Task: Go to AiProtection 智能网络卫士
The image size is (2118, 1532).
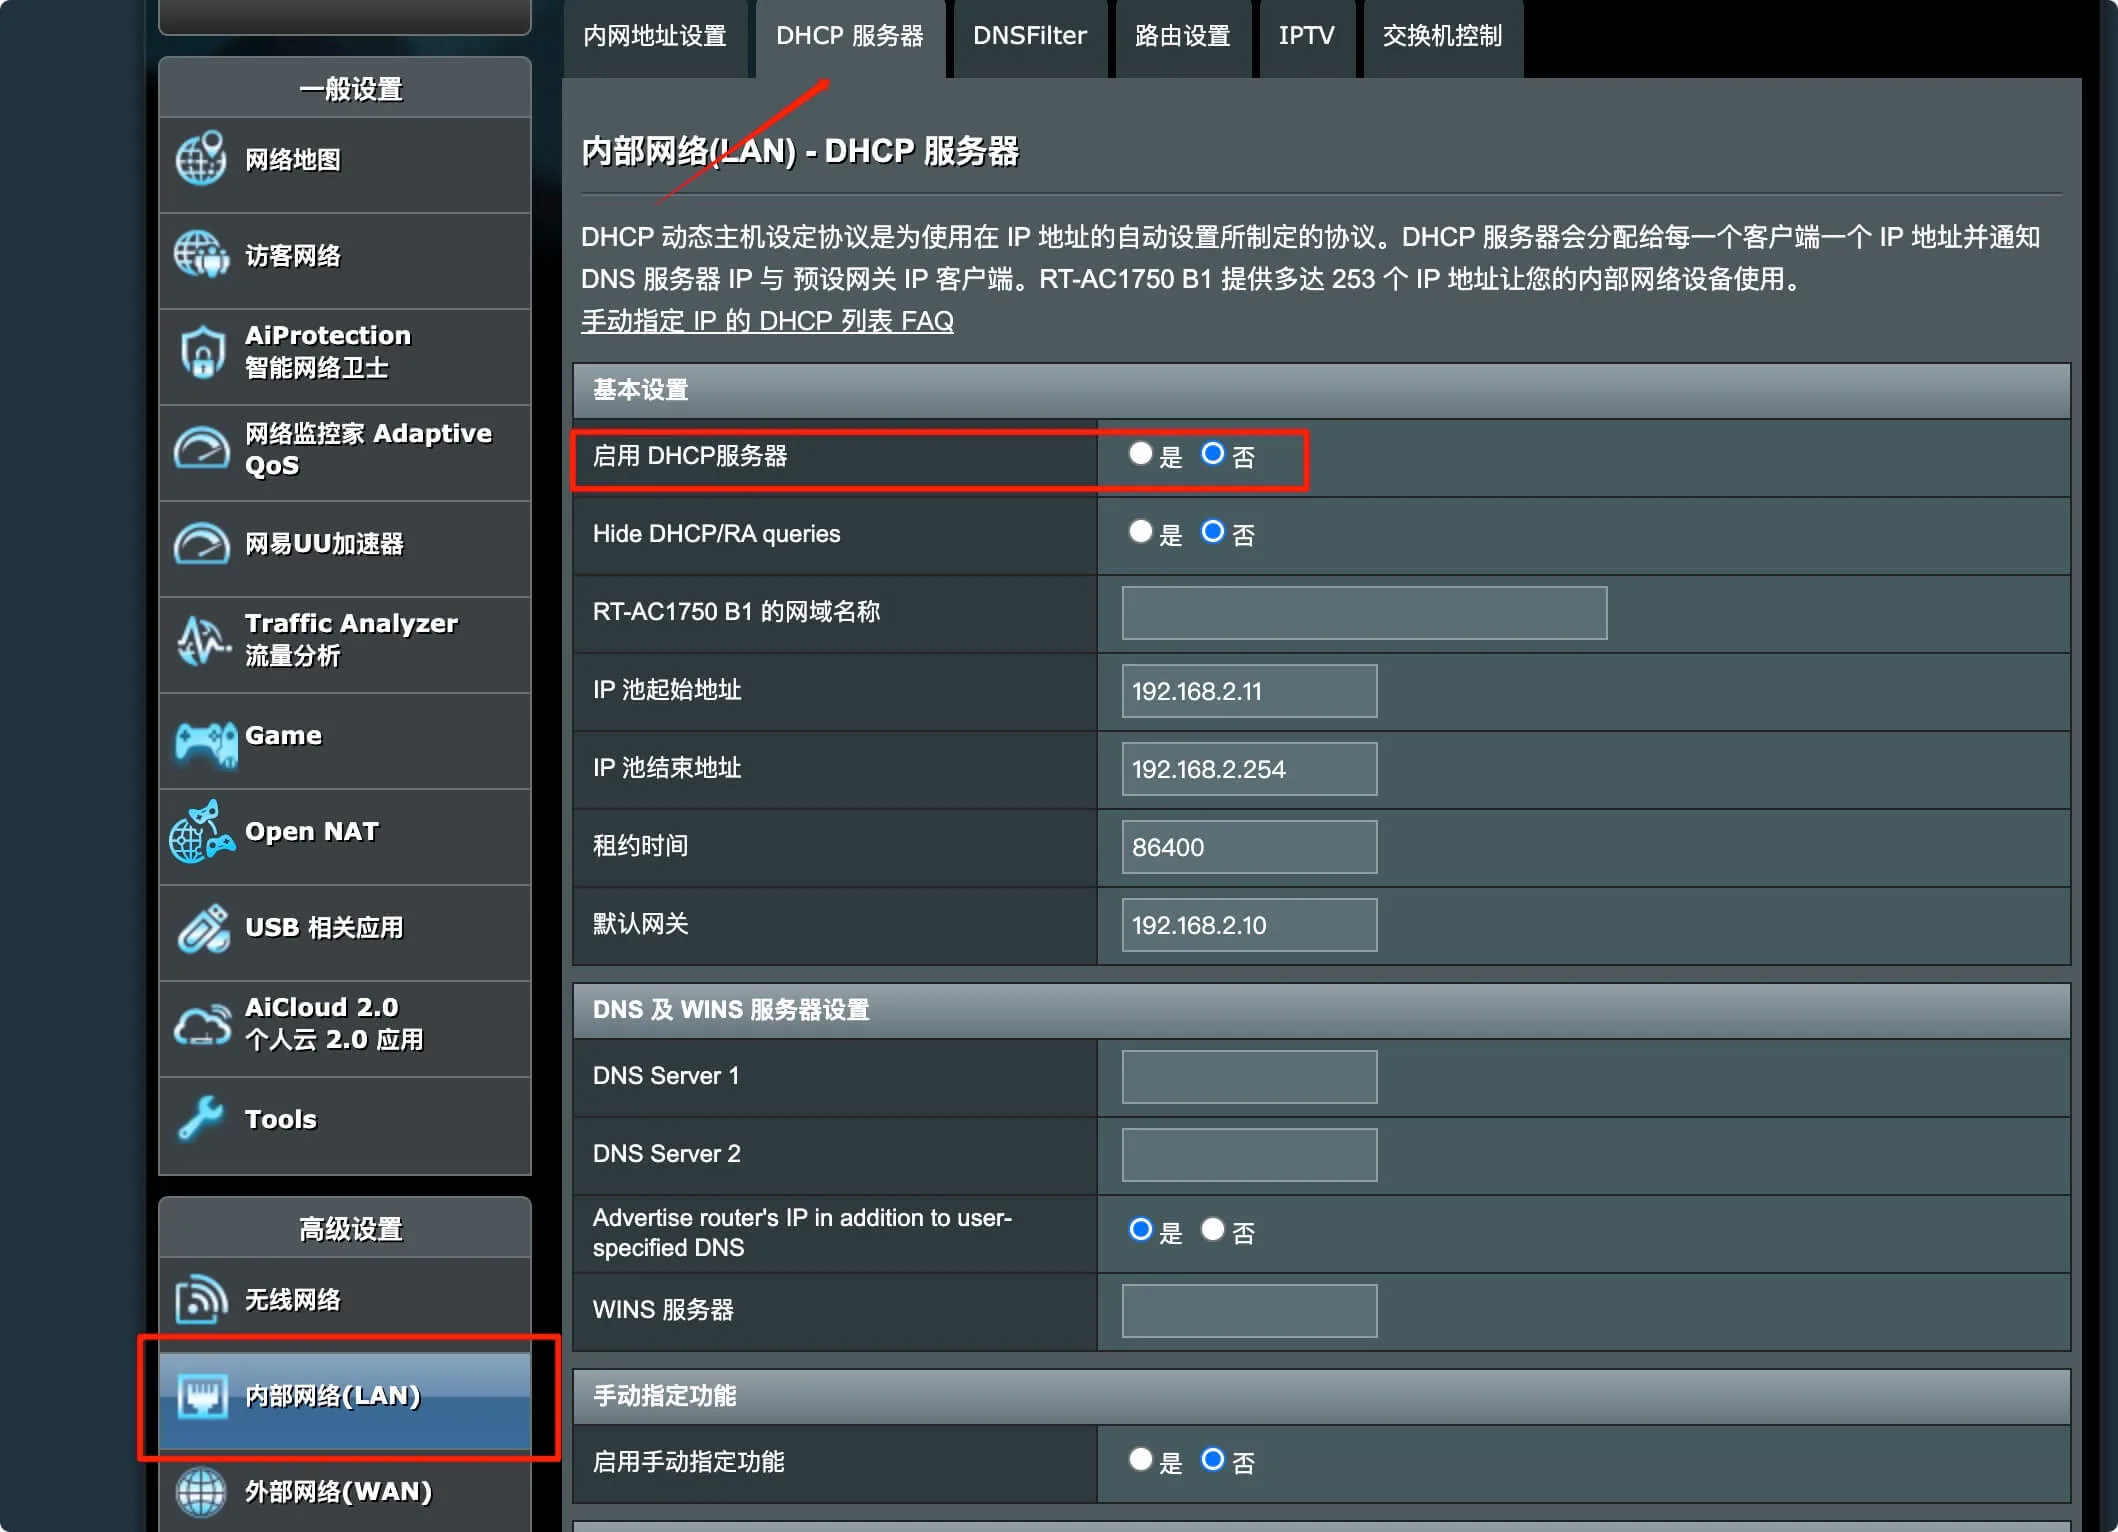Action: 345,356
